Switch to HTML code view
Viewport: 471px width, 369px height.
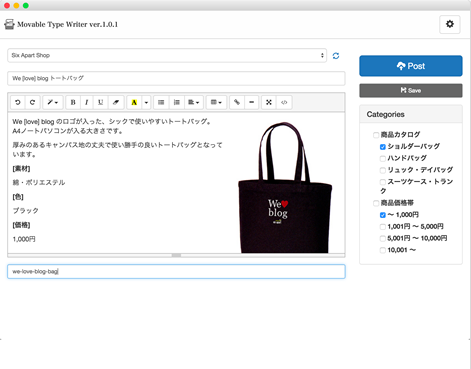(x=284, y=102)
